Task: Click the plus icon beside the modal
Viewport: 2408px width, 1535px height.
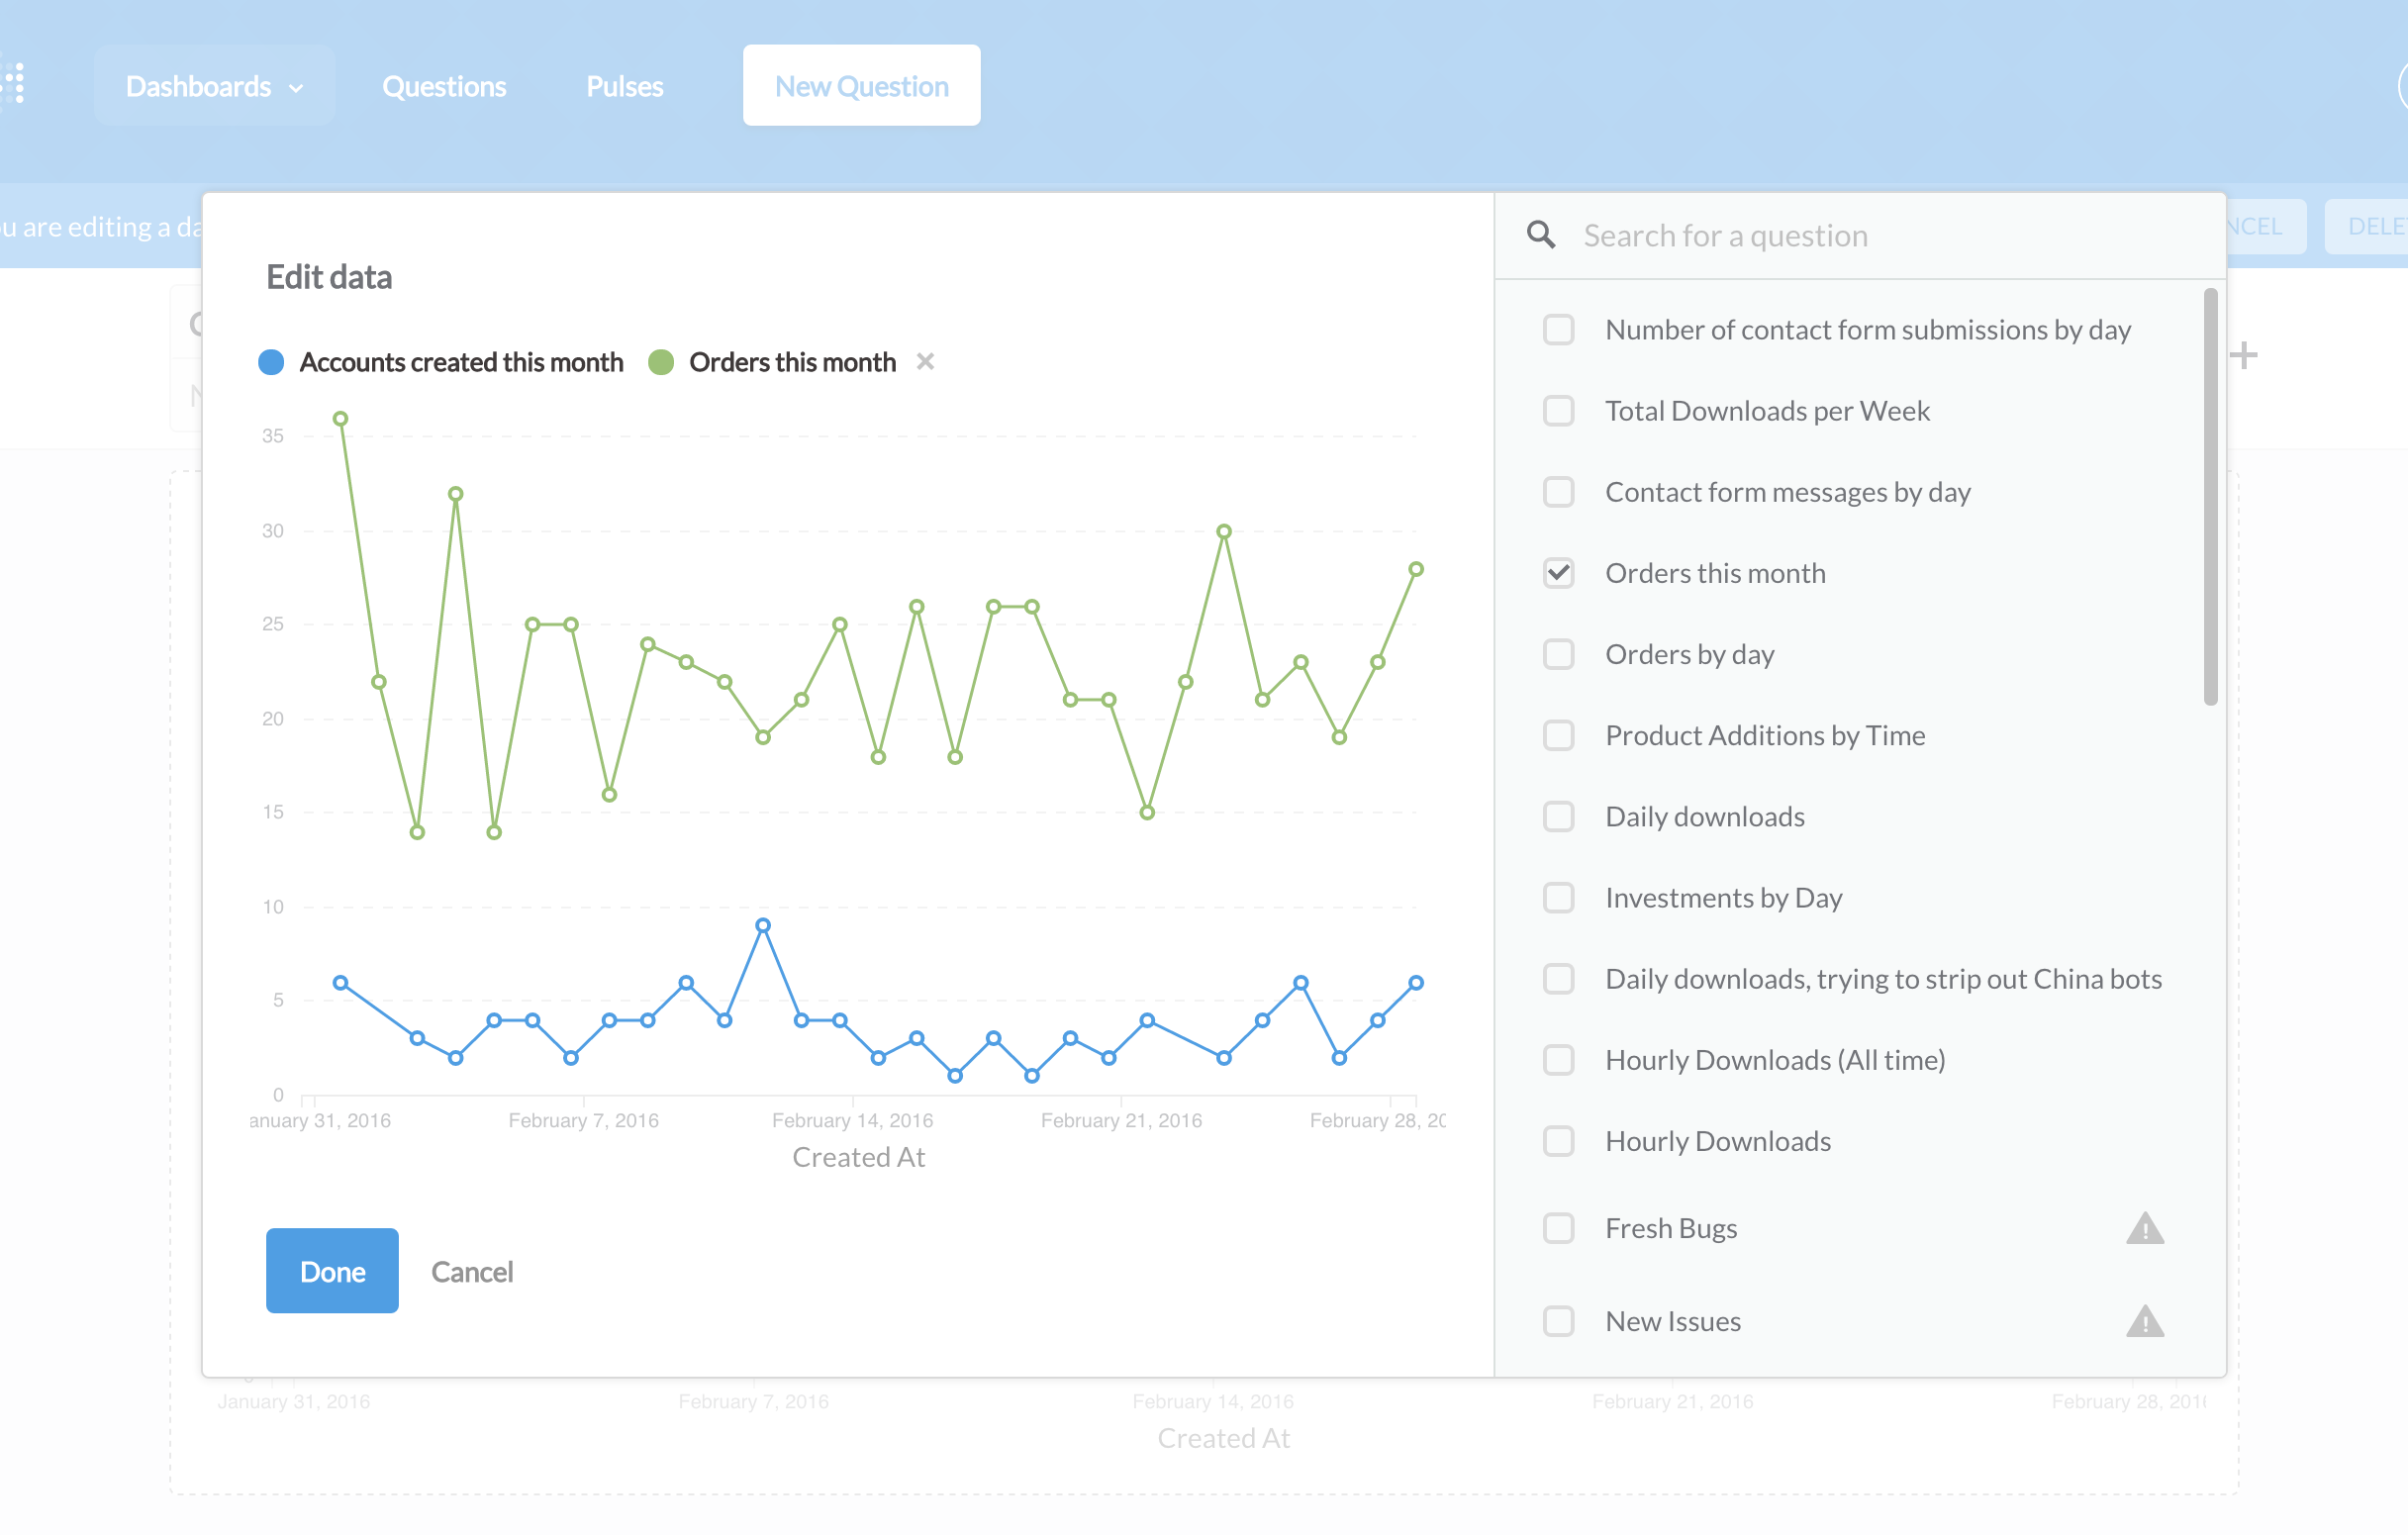Action: point(2244,355)
